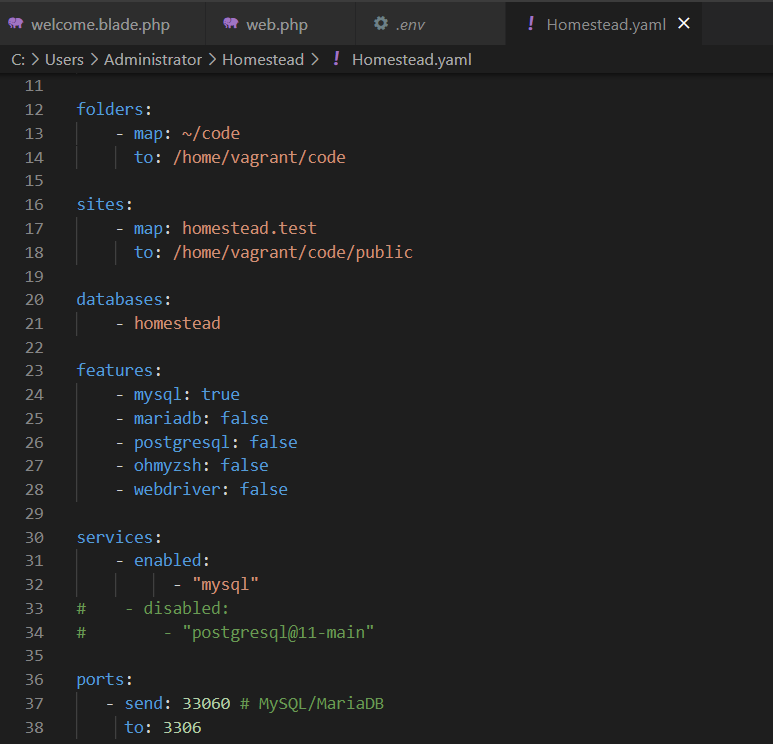The width and height of the screenshot is (773, 744).
Task: Click the 33060 send port value
Action: tap(206, 704)
